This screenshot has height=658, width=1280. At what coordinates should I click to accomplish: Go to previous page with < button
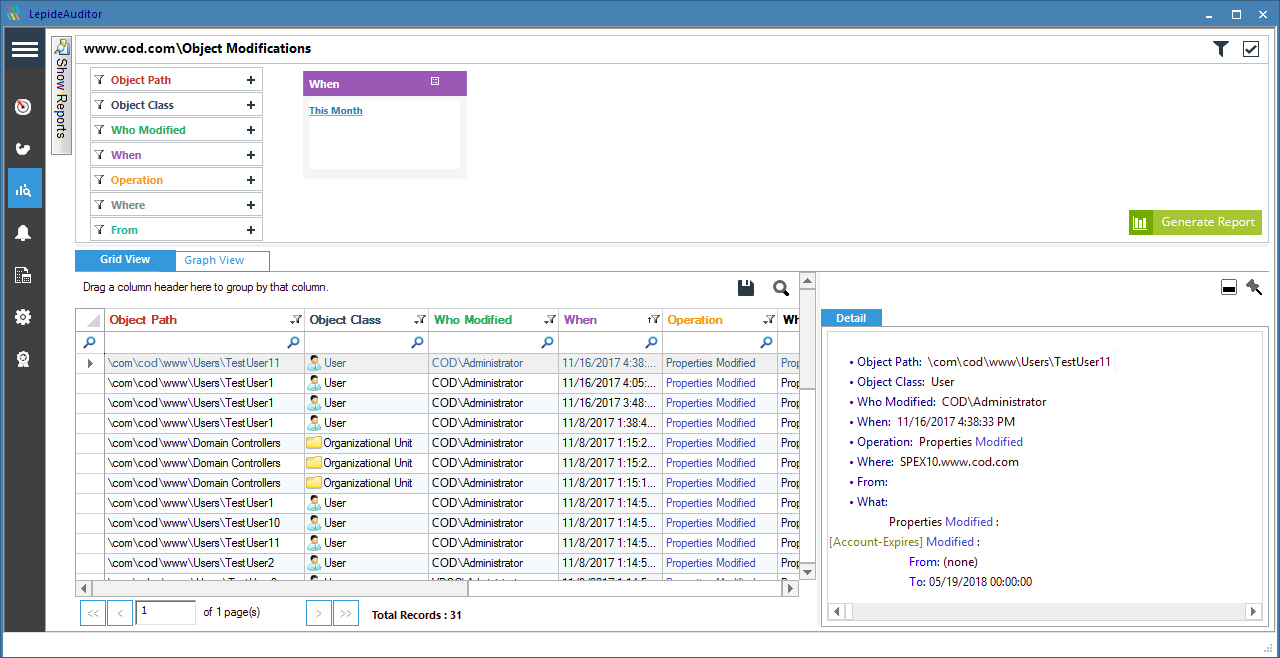pos(120,613)
